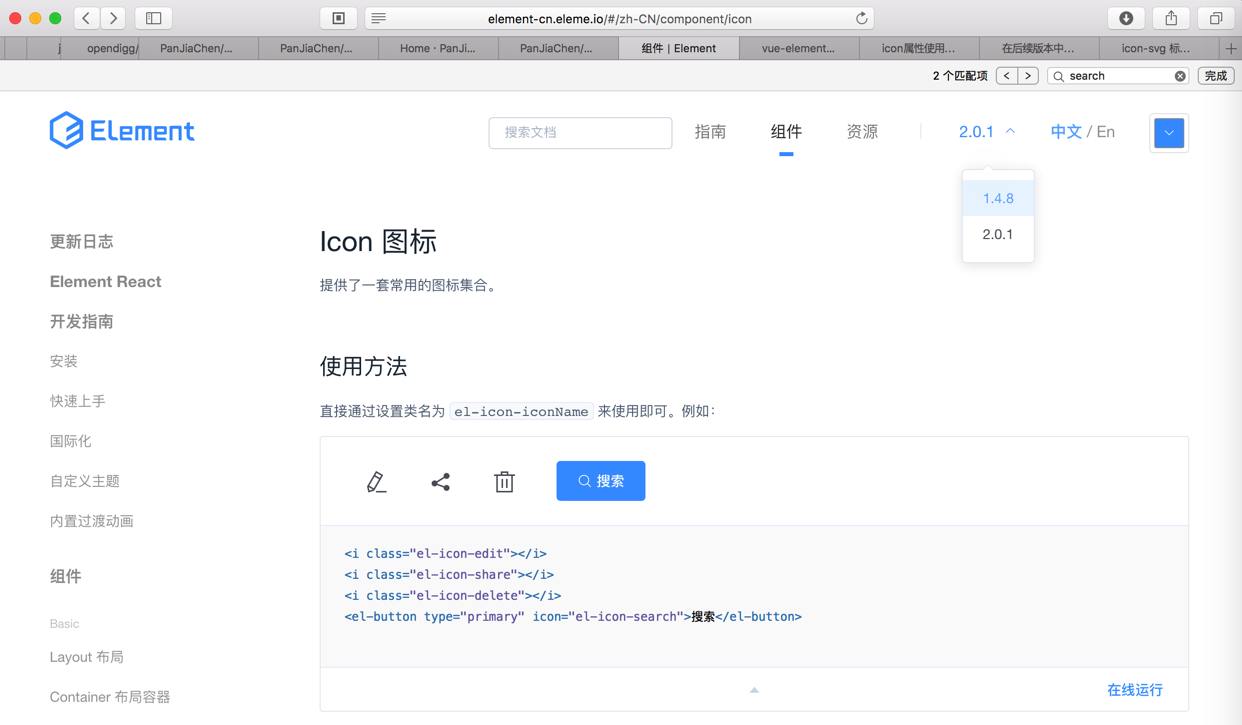
Task: Go forward with Safari's forward arrow
Action: [113, 18]
